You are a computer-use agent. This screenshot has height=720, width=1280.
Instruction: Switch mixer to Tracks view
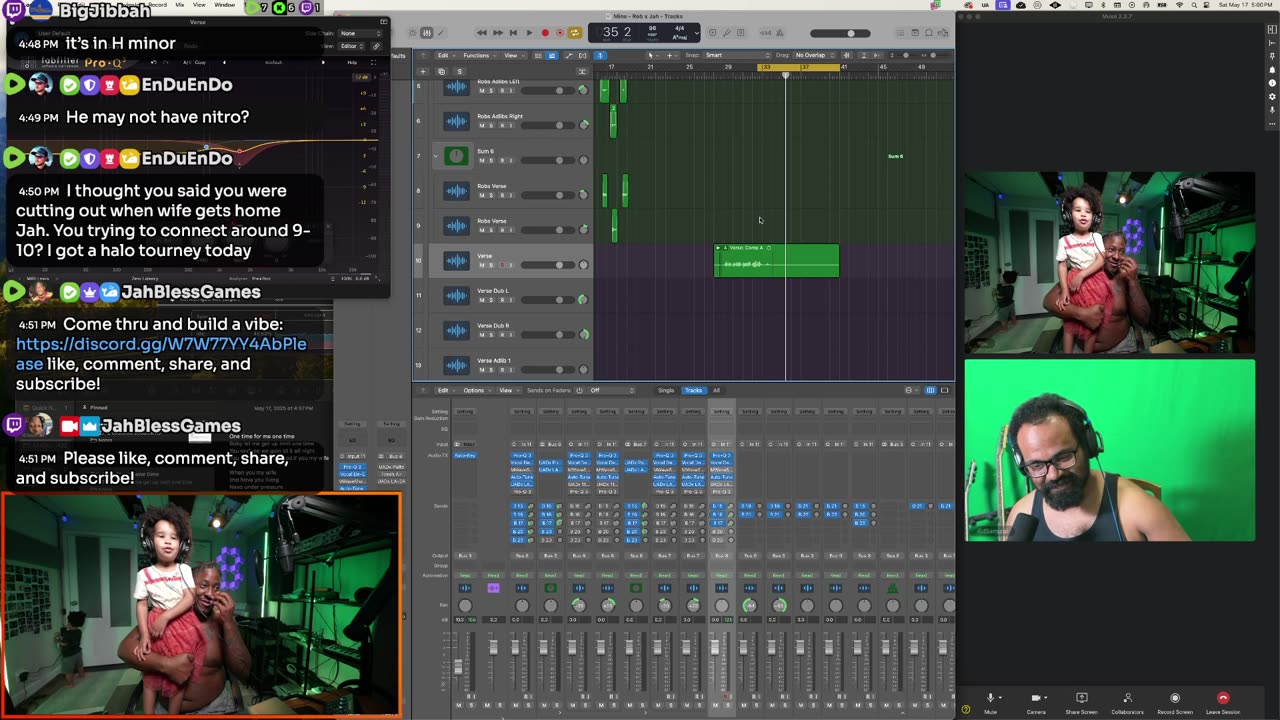694,390
